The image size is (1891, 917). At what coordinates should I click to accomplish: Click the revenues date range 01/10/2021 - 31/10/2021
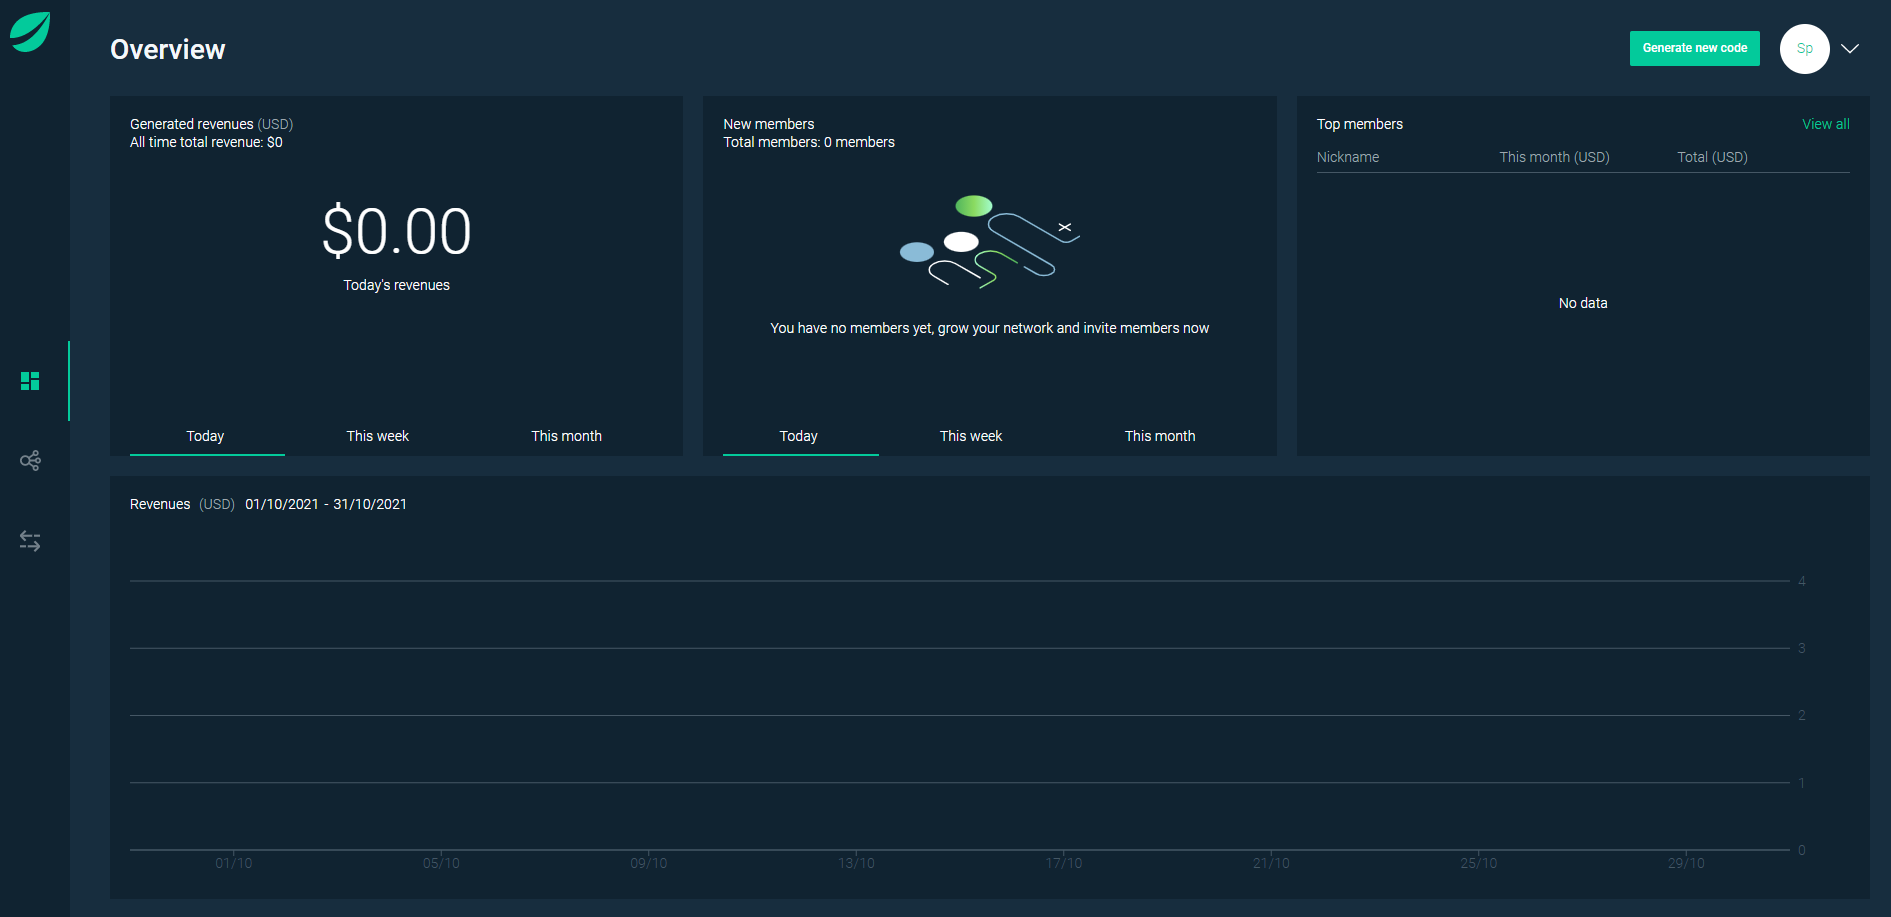(x=325, y=504)
